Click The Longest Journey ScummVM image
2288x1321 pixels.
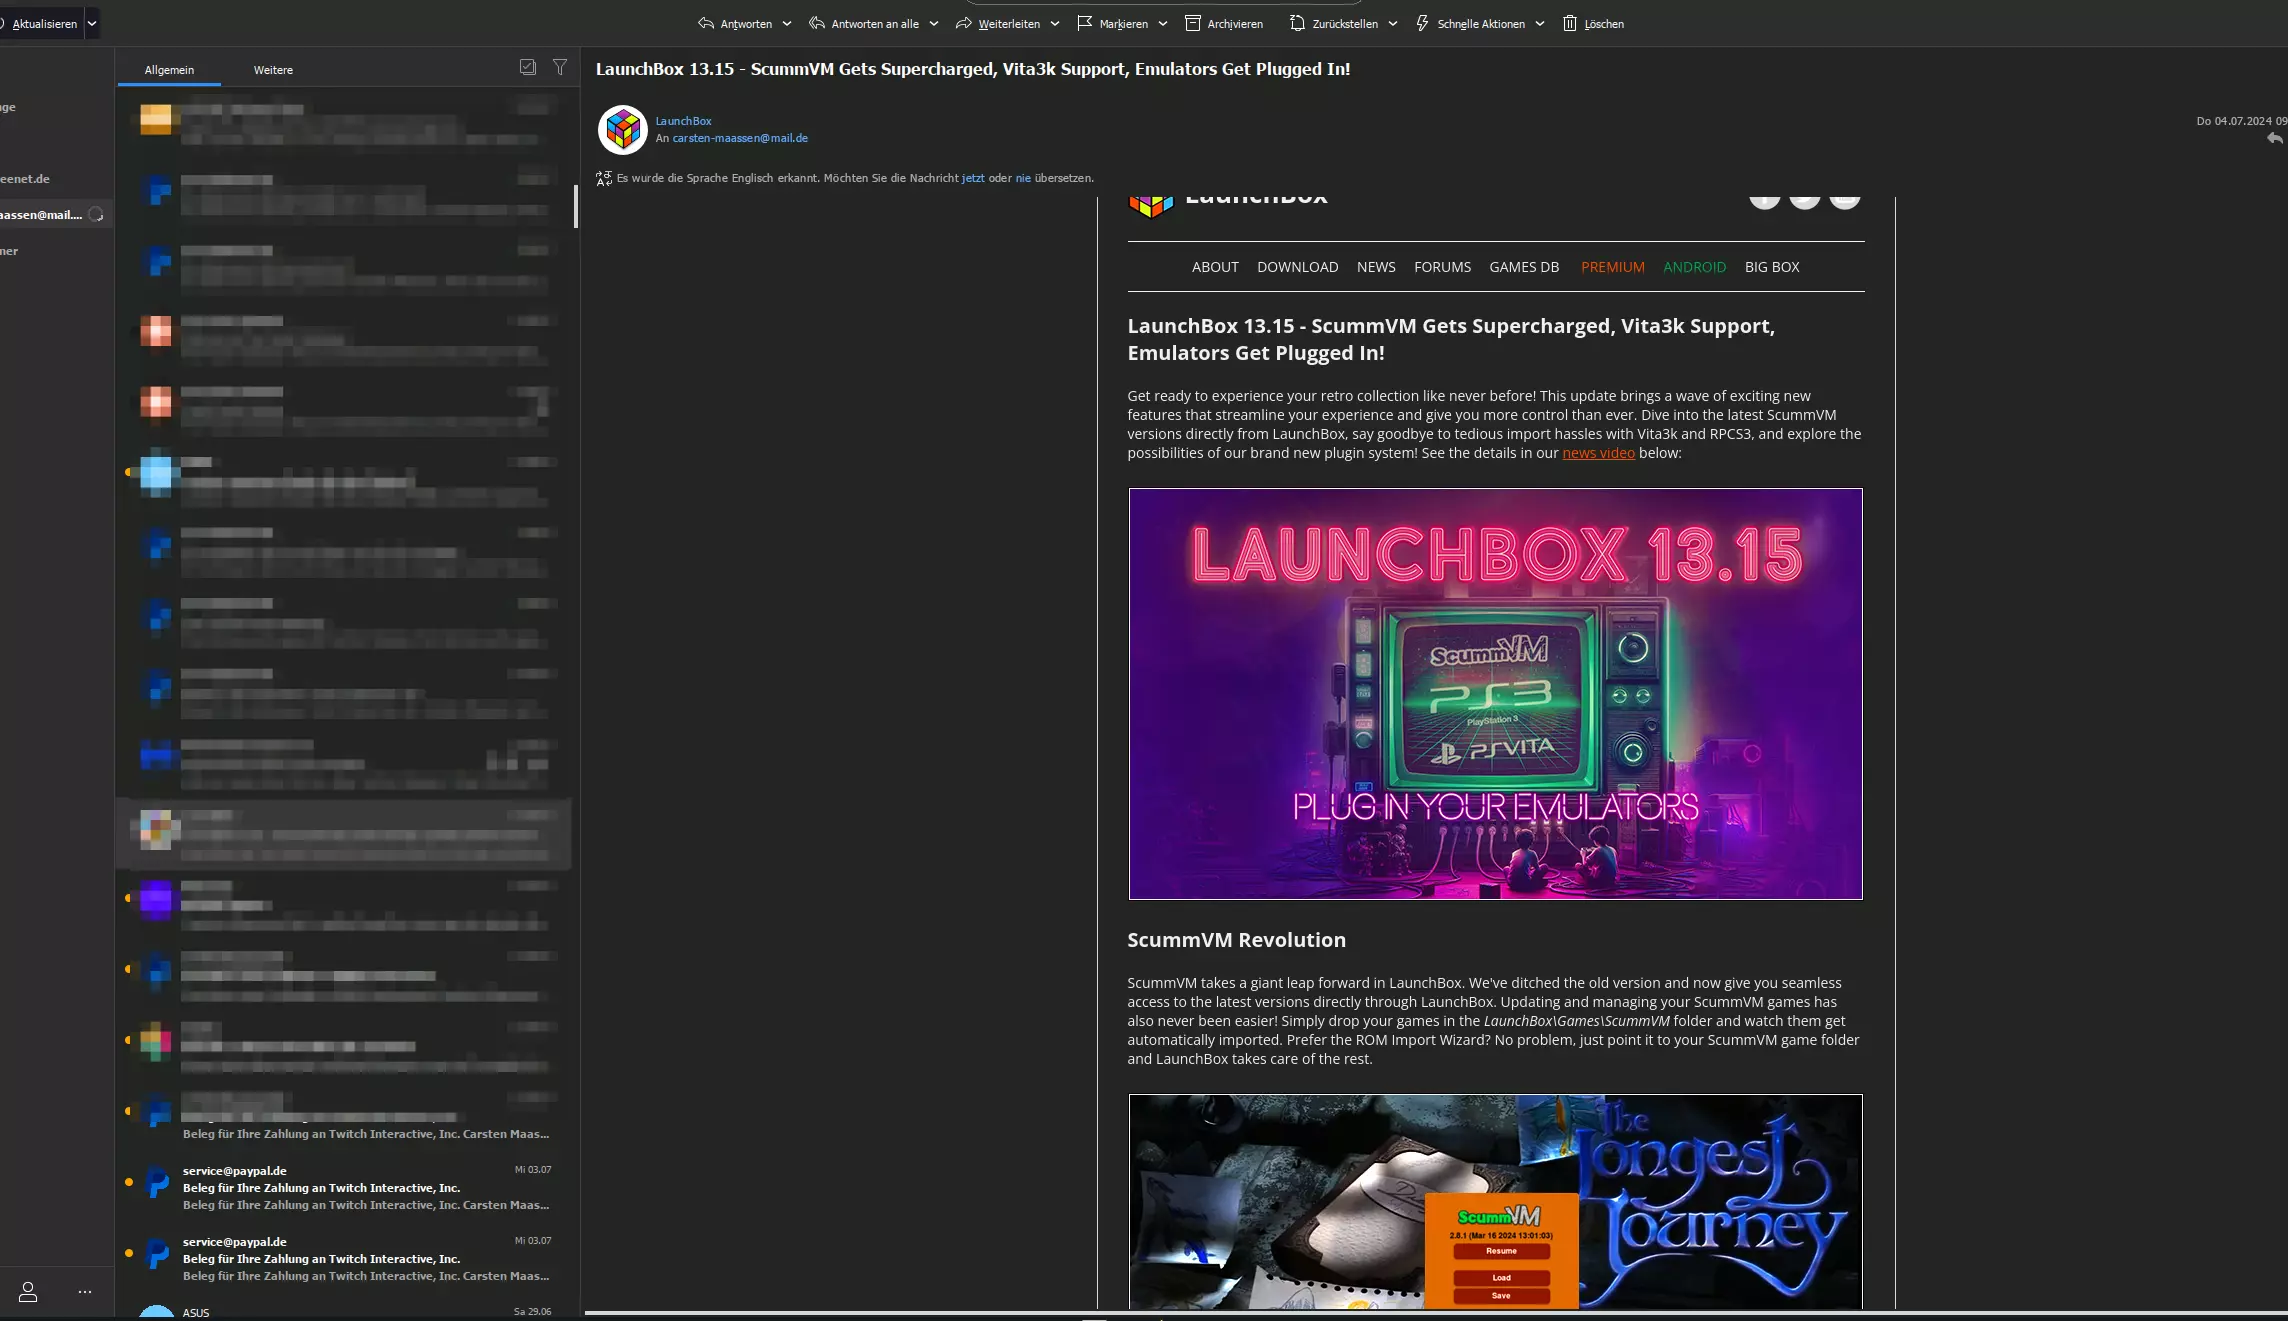tap(1495, 1201)
